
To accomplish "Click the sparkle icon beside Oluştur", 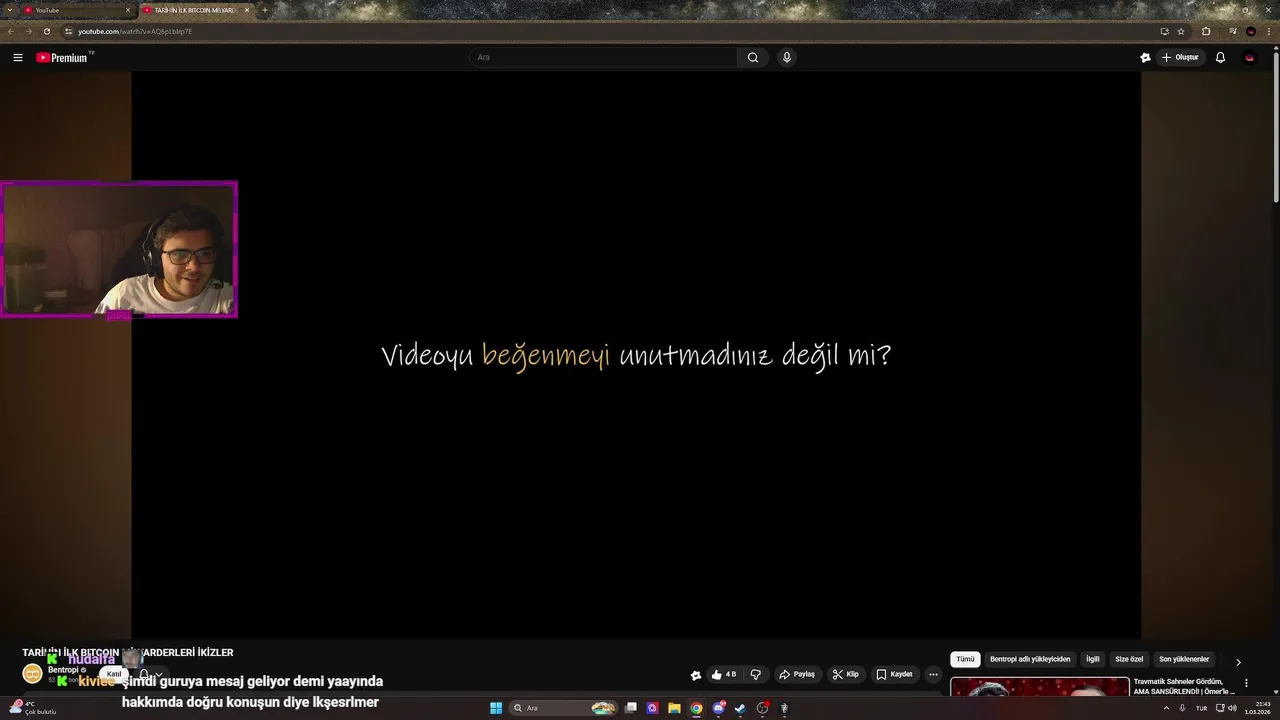I will (x=1145, y=57).
